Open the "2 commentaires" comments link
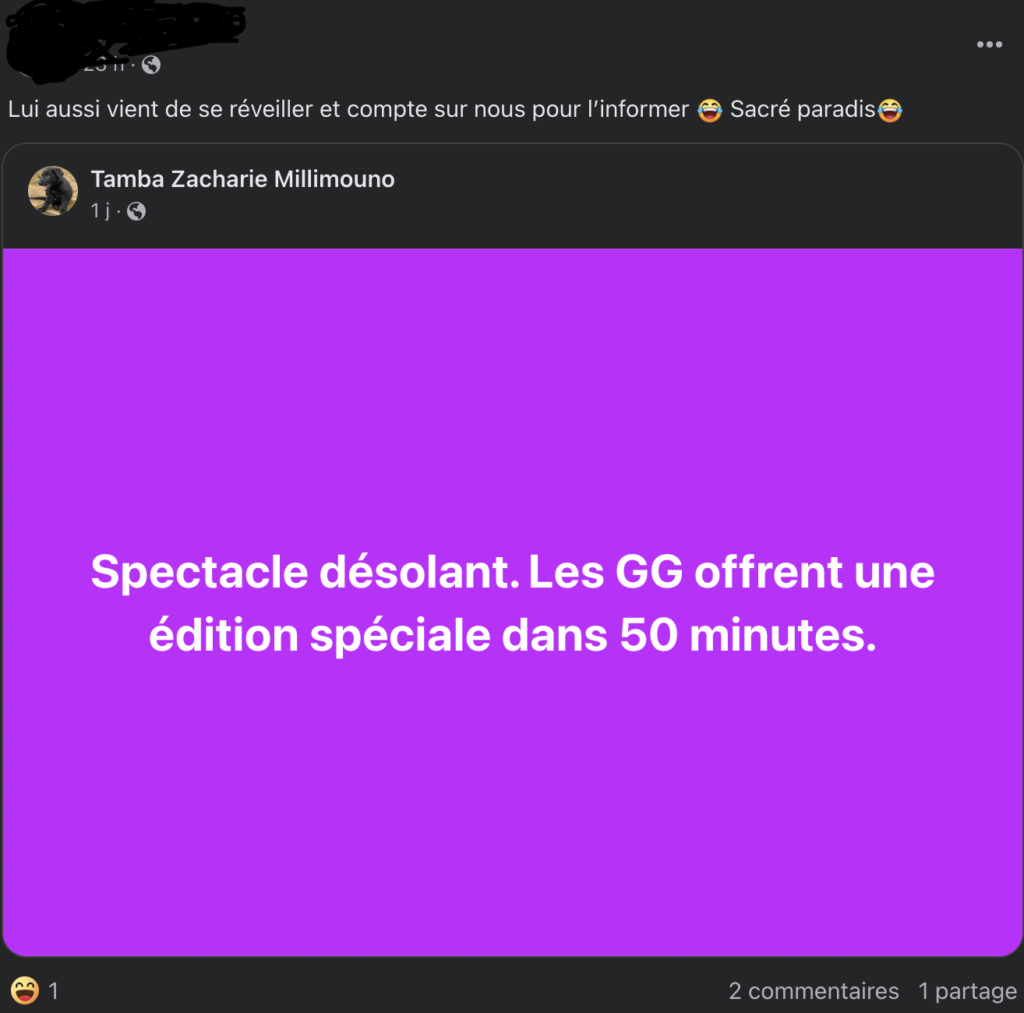The width and height of the screenshot is (1024, 1013). [x=813, y=991]
